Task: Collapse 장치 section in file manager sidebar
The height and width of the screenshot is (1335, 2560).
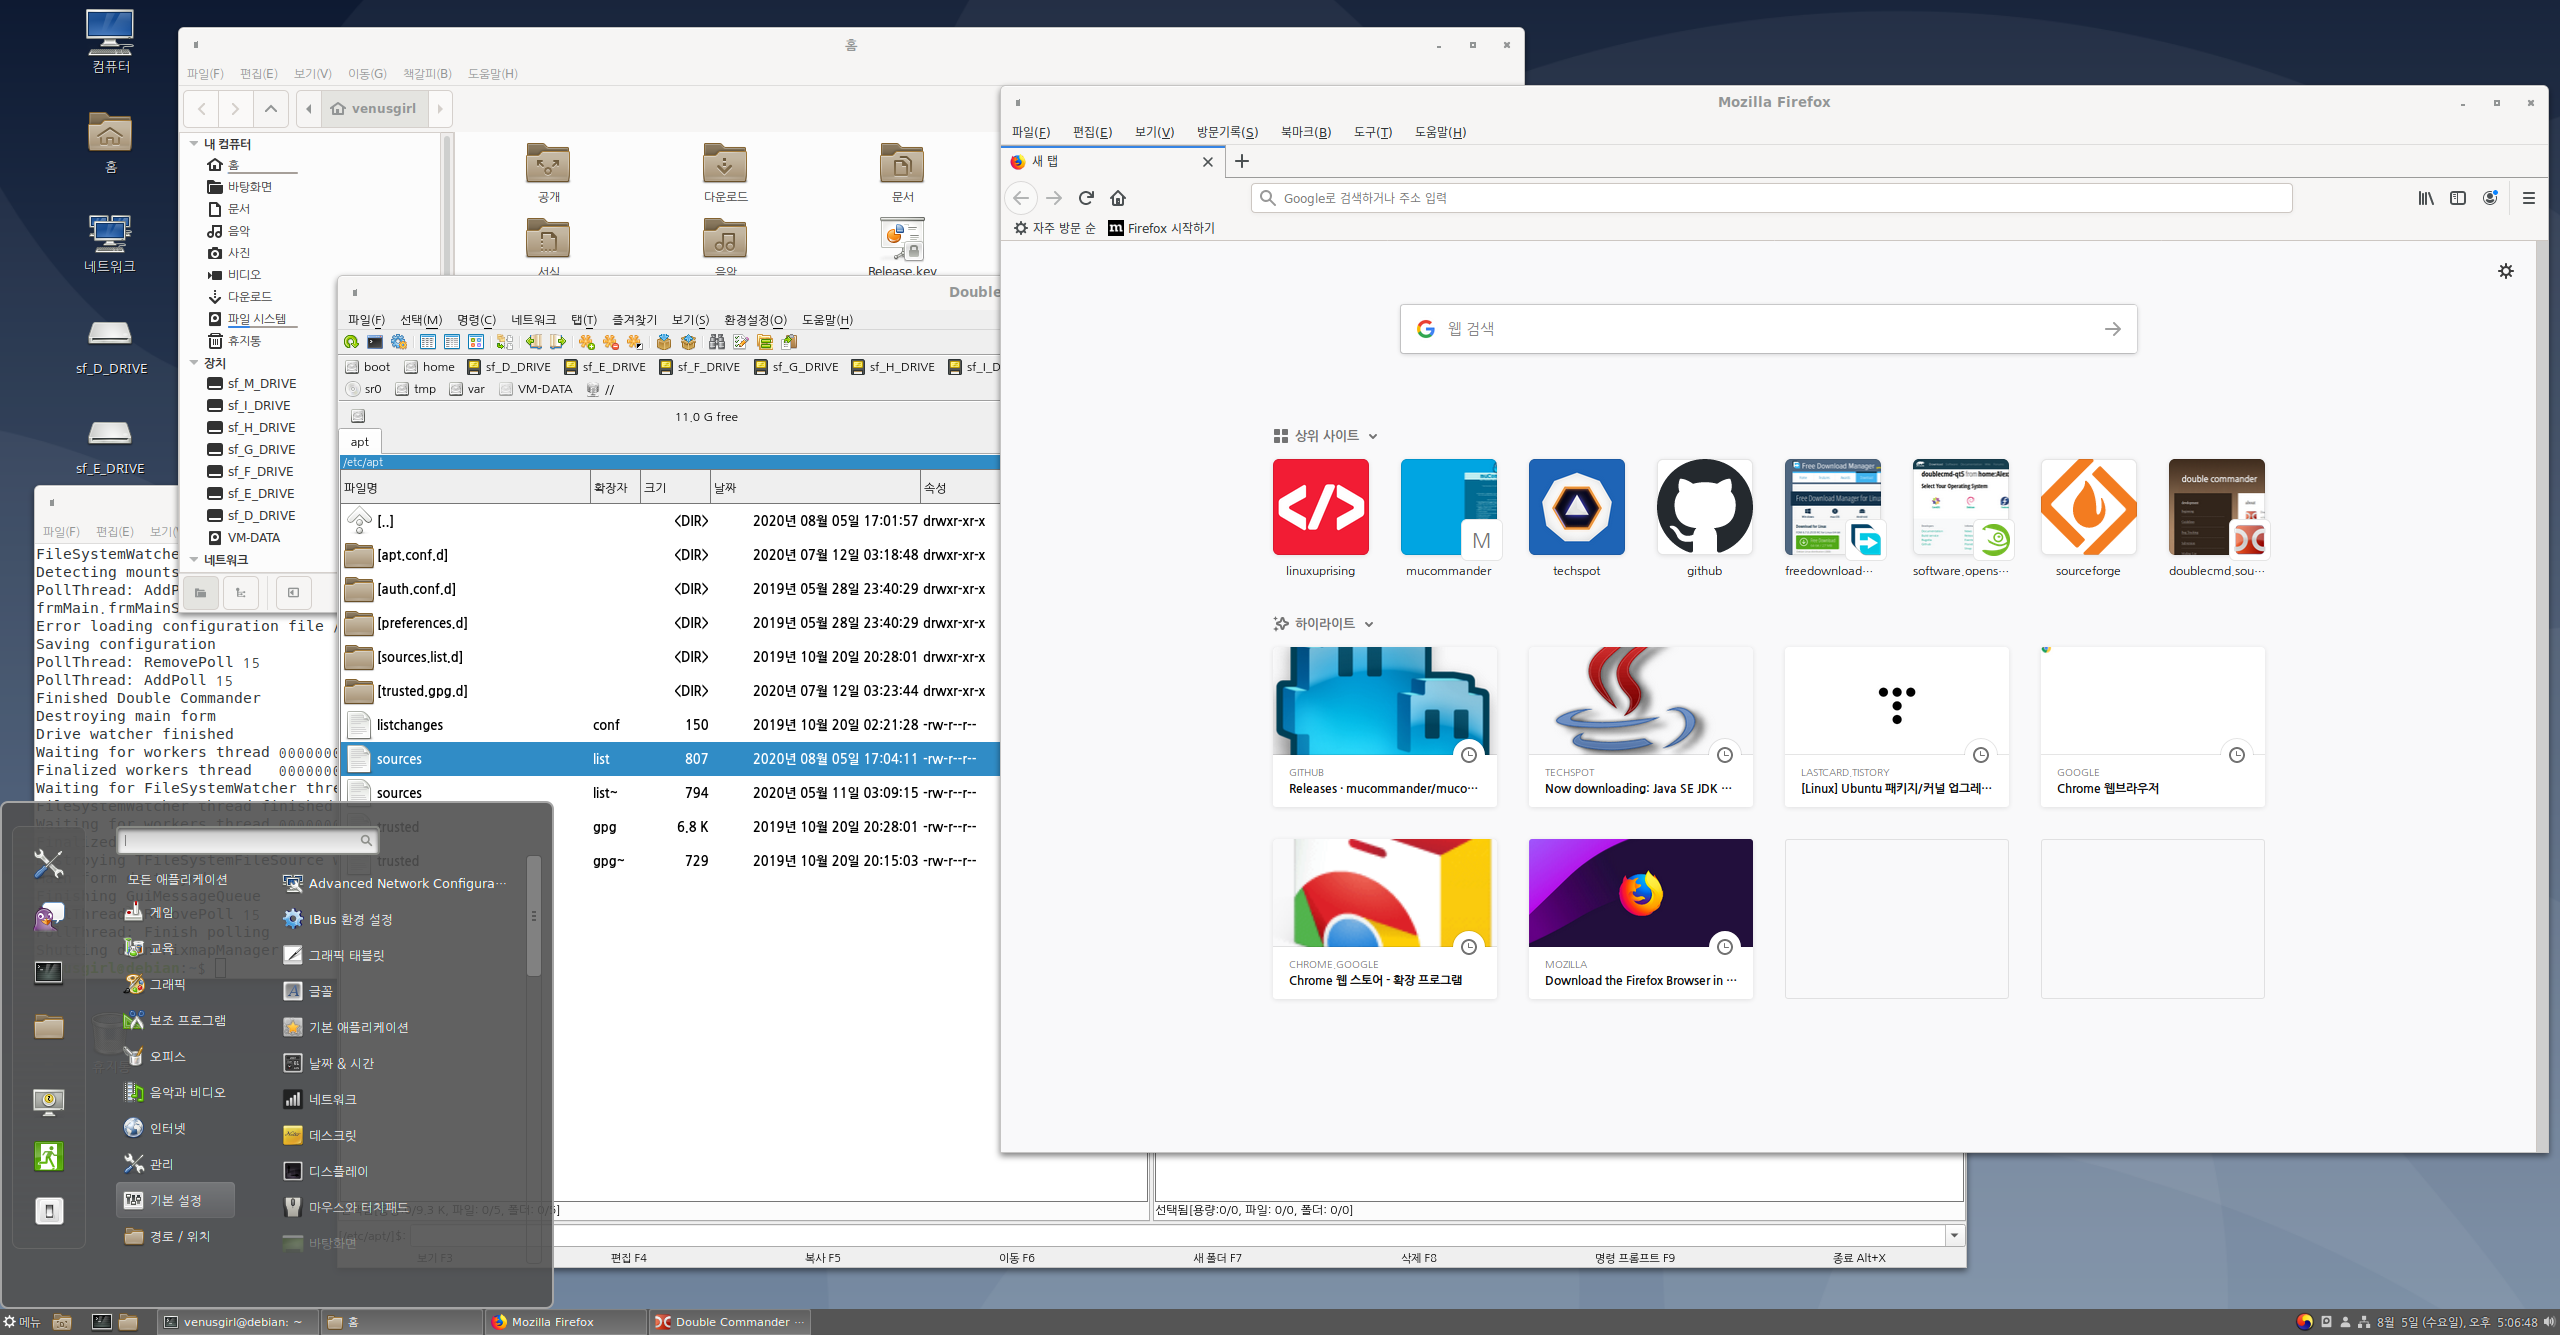Action: point(194,362)
